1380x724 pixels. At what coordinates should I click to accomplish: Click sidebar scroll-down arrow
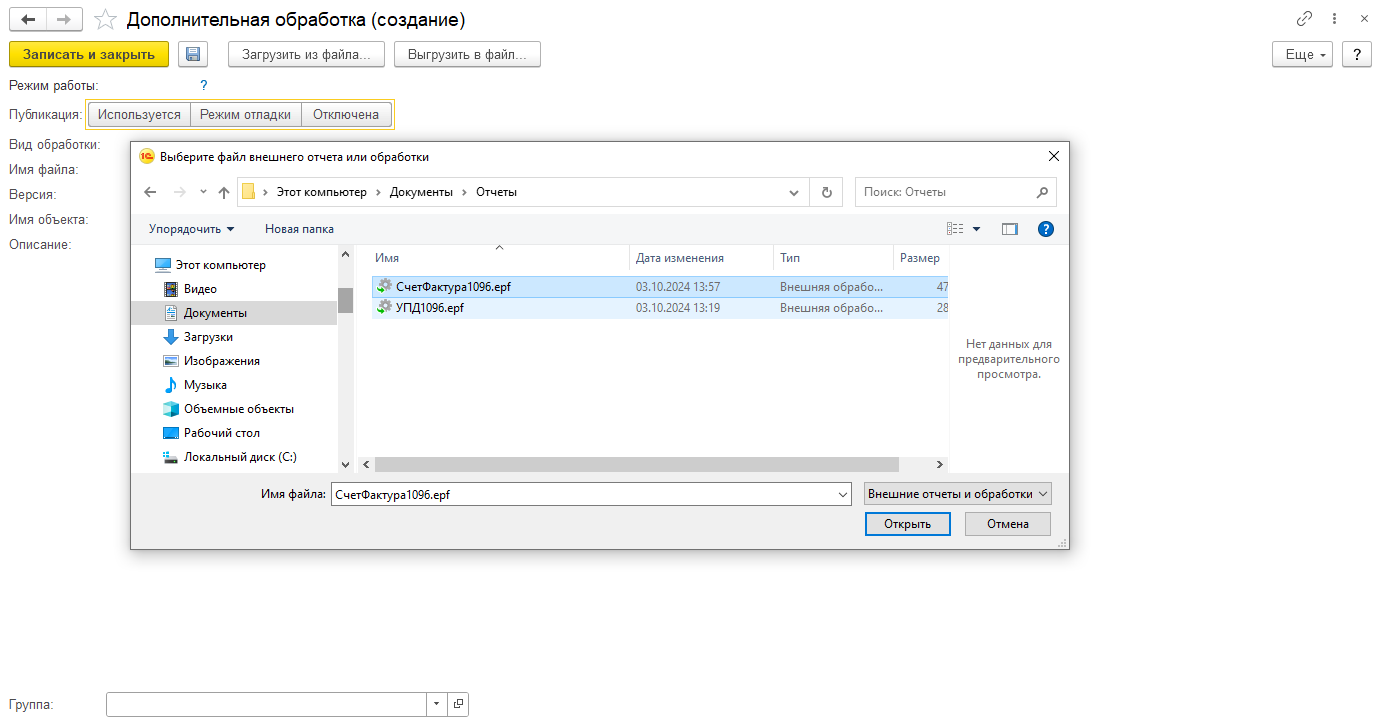pyautogui.click(x=345, y=465)
